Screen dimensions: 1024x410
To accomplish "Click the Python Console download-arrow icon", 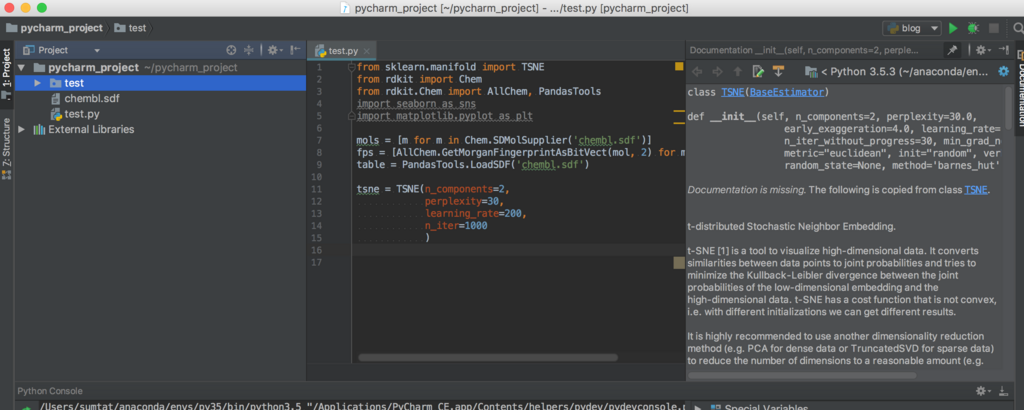I will pos(1003,391).
